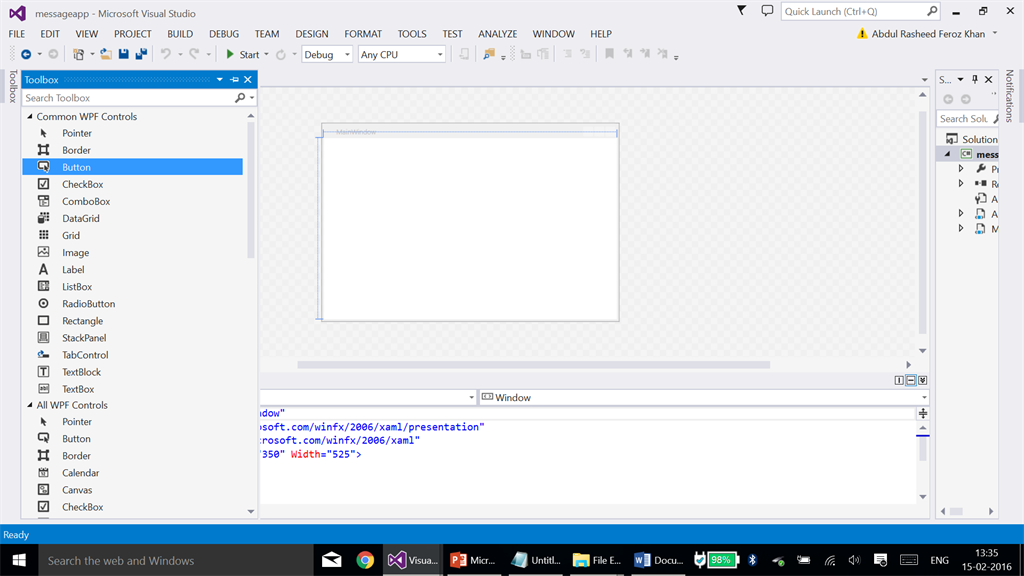Open the Debug configuration dropdown
Screen dimensions: 1024x576
coord(327,55)
